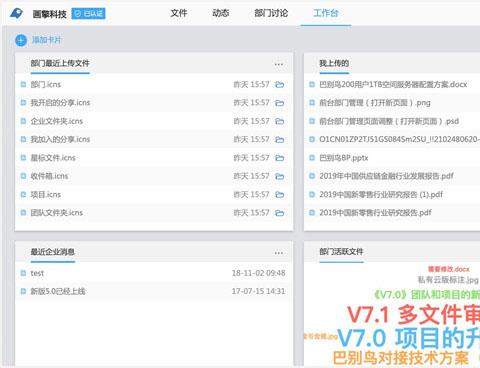
Task: Open folder location icon for 部门.icns
Action: [279, 85]
